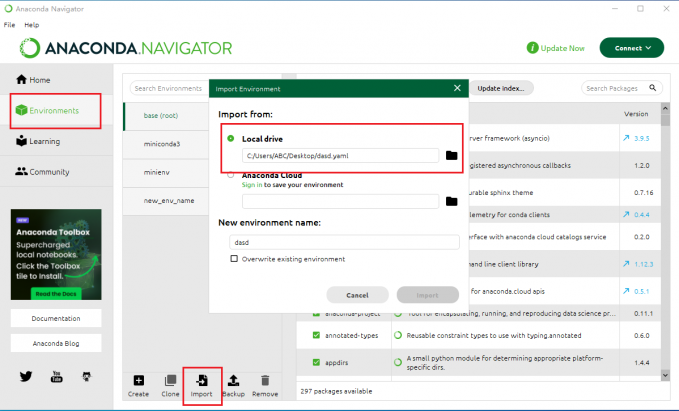Screen dimensions: 679x411
Task: Click the local drive file path field
Action: pos(340,155)
